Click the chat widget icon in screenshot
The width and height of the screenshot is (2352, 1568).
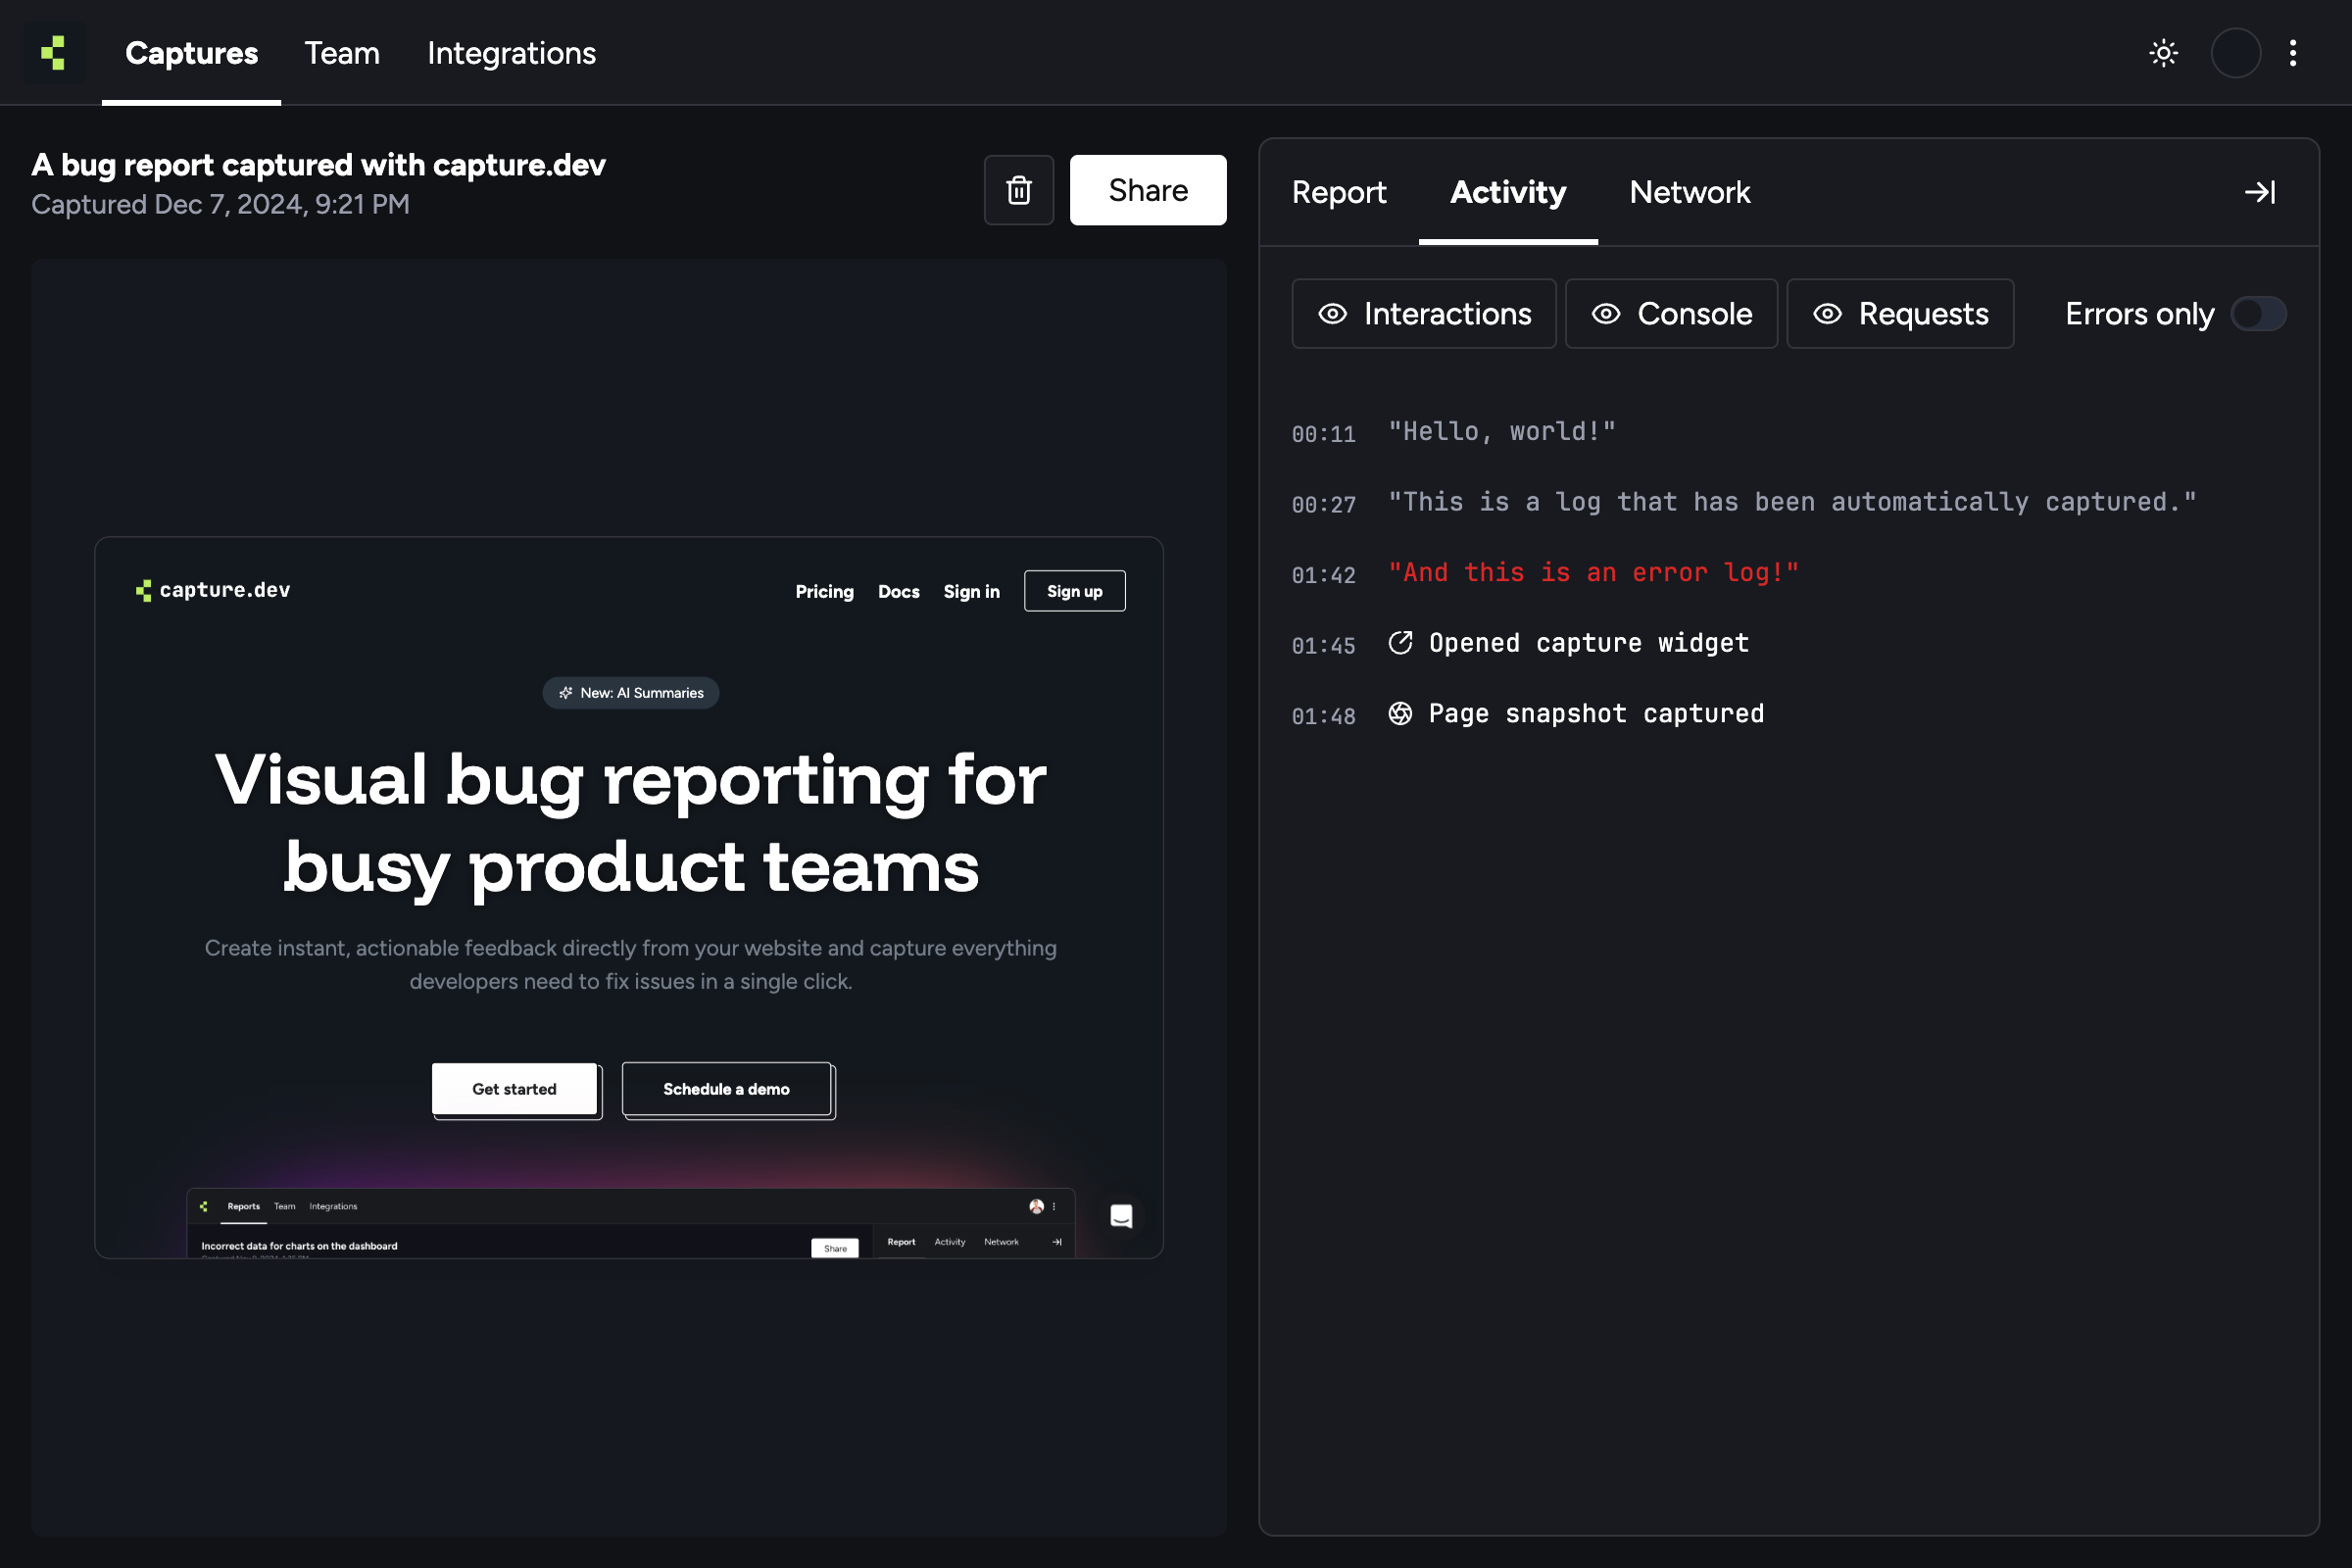point(1121,1215)
